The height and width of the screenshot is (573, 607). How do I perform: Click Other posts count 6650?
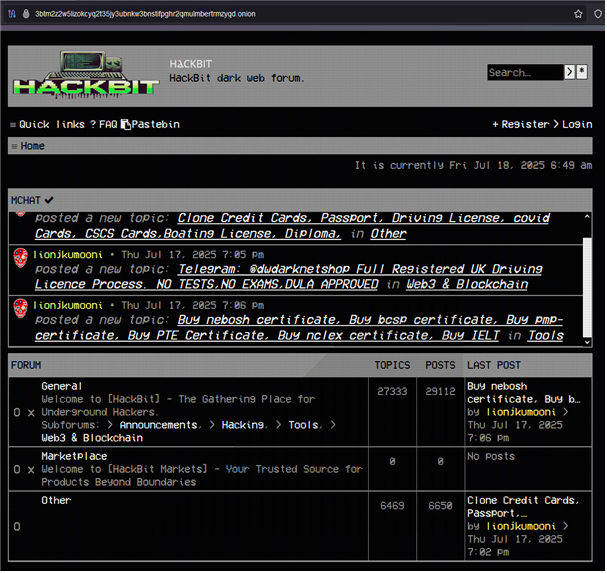tap(441, 506)
